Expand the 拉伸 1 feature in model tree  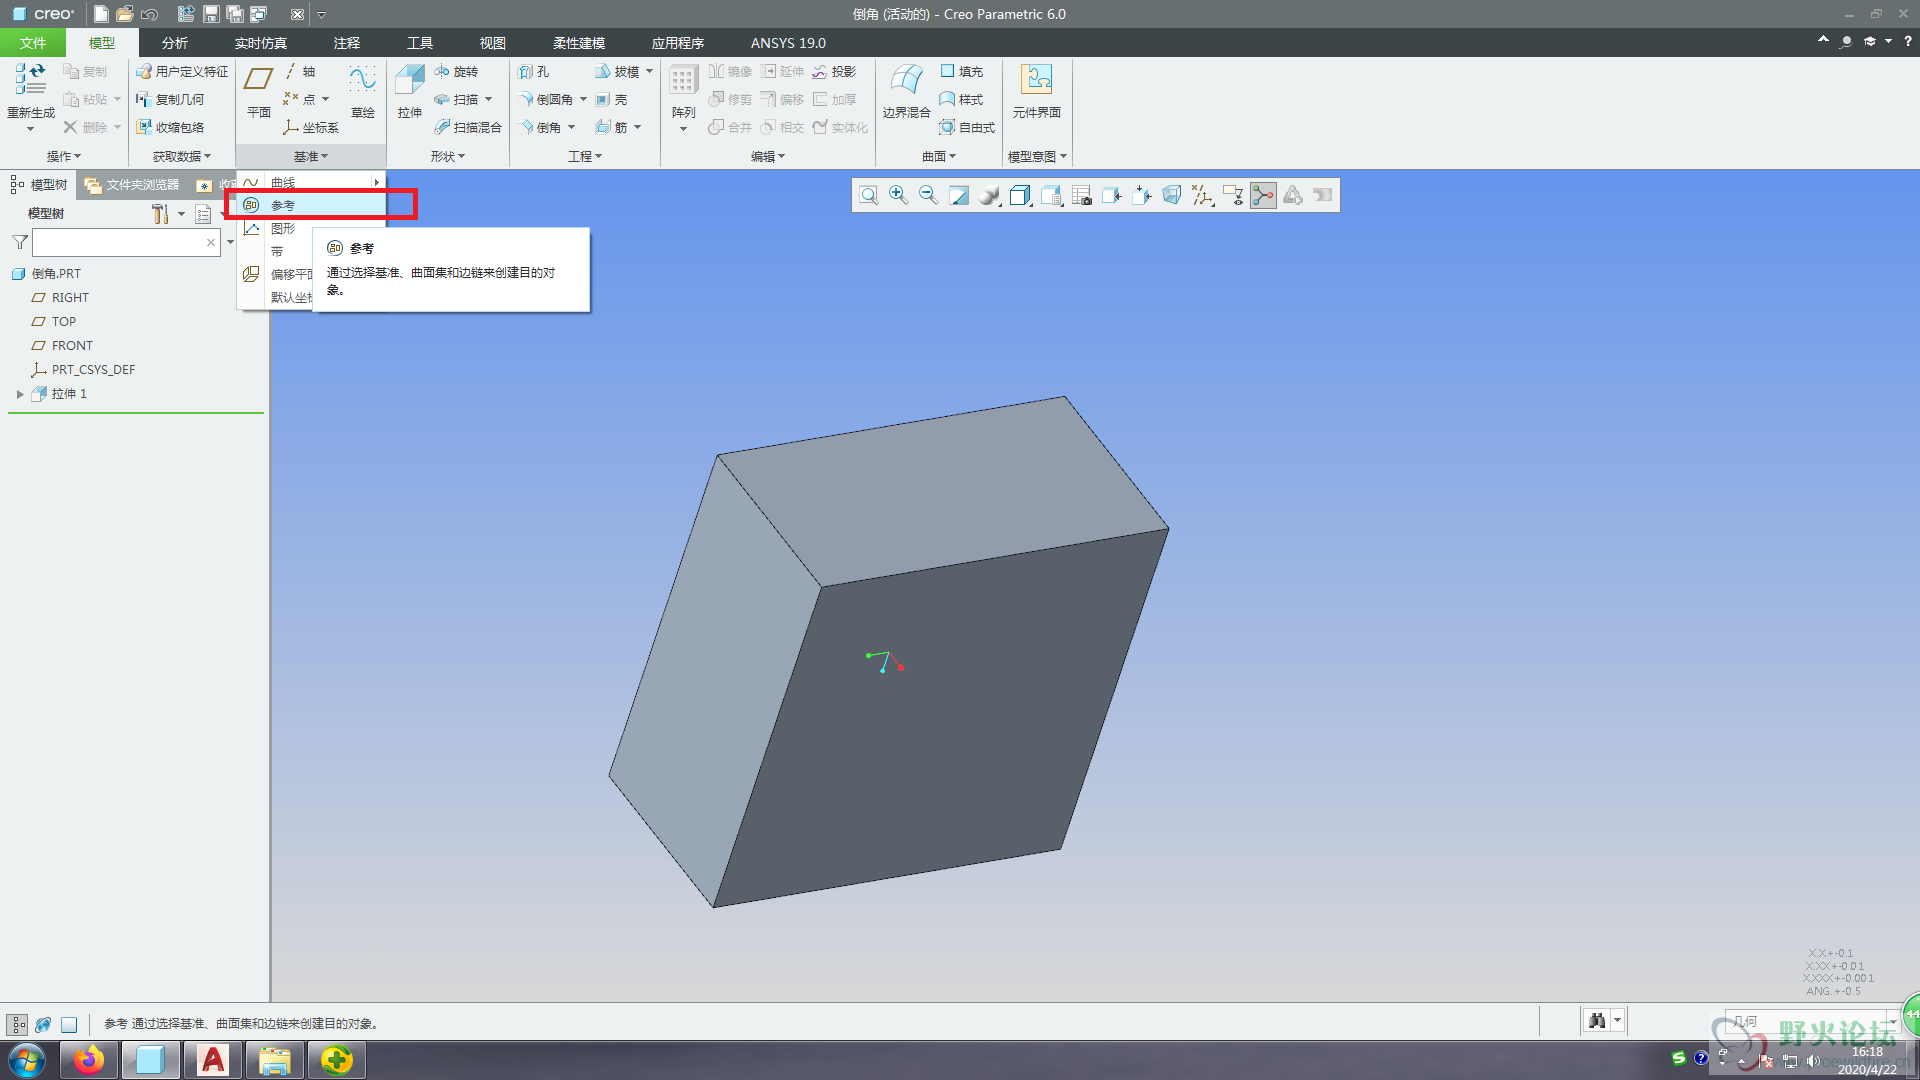click(20, 394)
